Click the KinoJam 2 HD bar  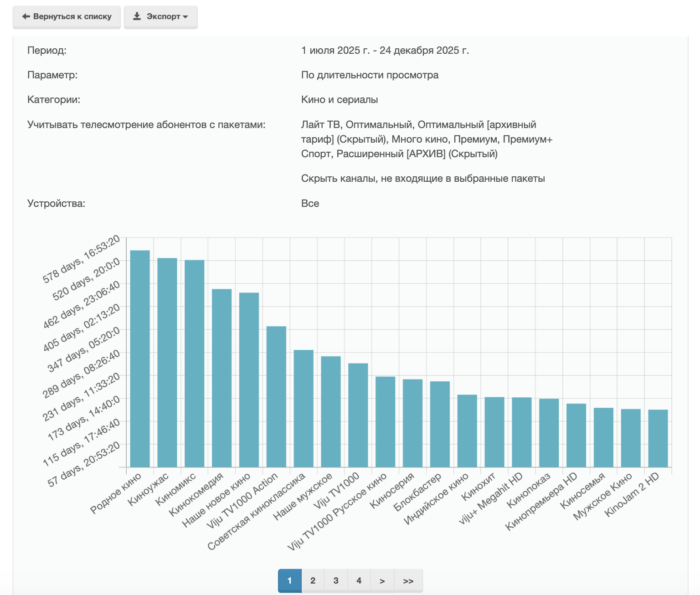coord(657,437)
